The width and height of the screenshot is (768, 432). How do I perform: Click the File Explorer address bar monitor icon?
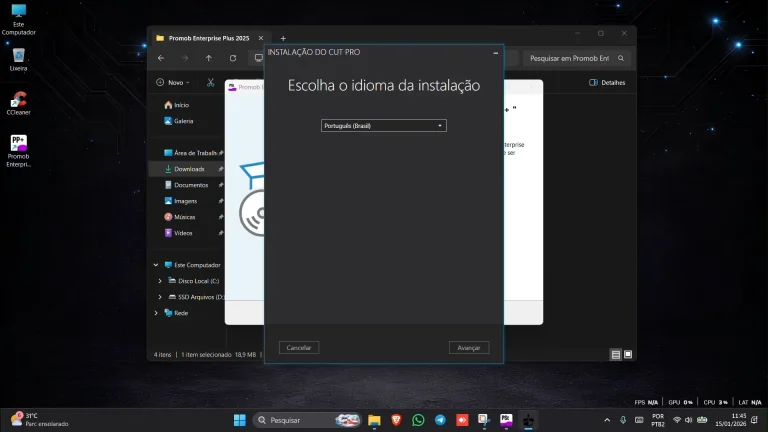tap(258, 58)
